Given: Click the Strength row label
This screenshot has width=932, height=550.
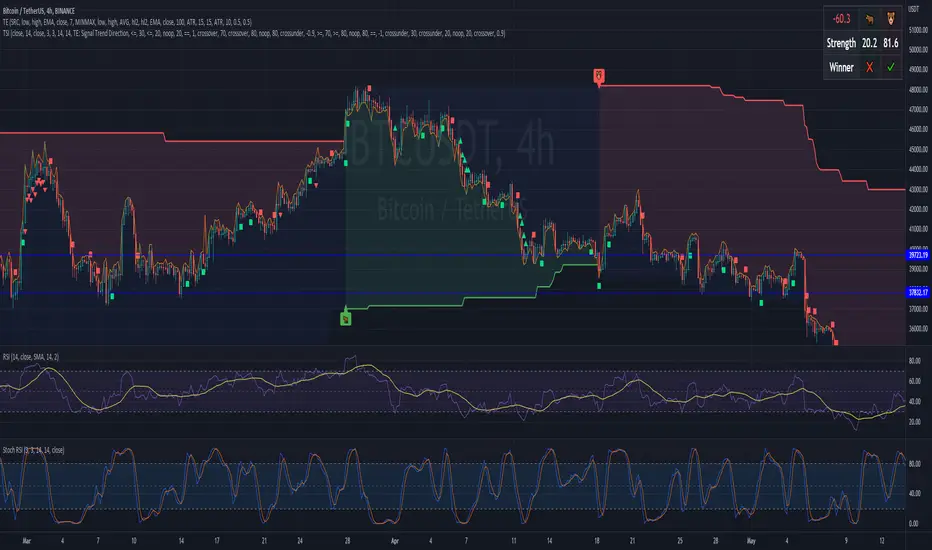Looking at the screenshot, I should click(841, 43).
